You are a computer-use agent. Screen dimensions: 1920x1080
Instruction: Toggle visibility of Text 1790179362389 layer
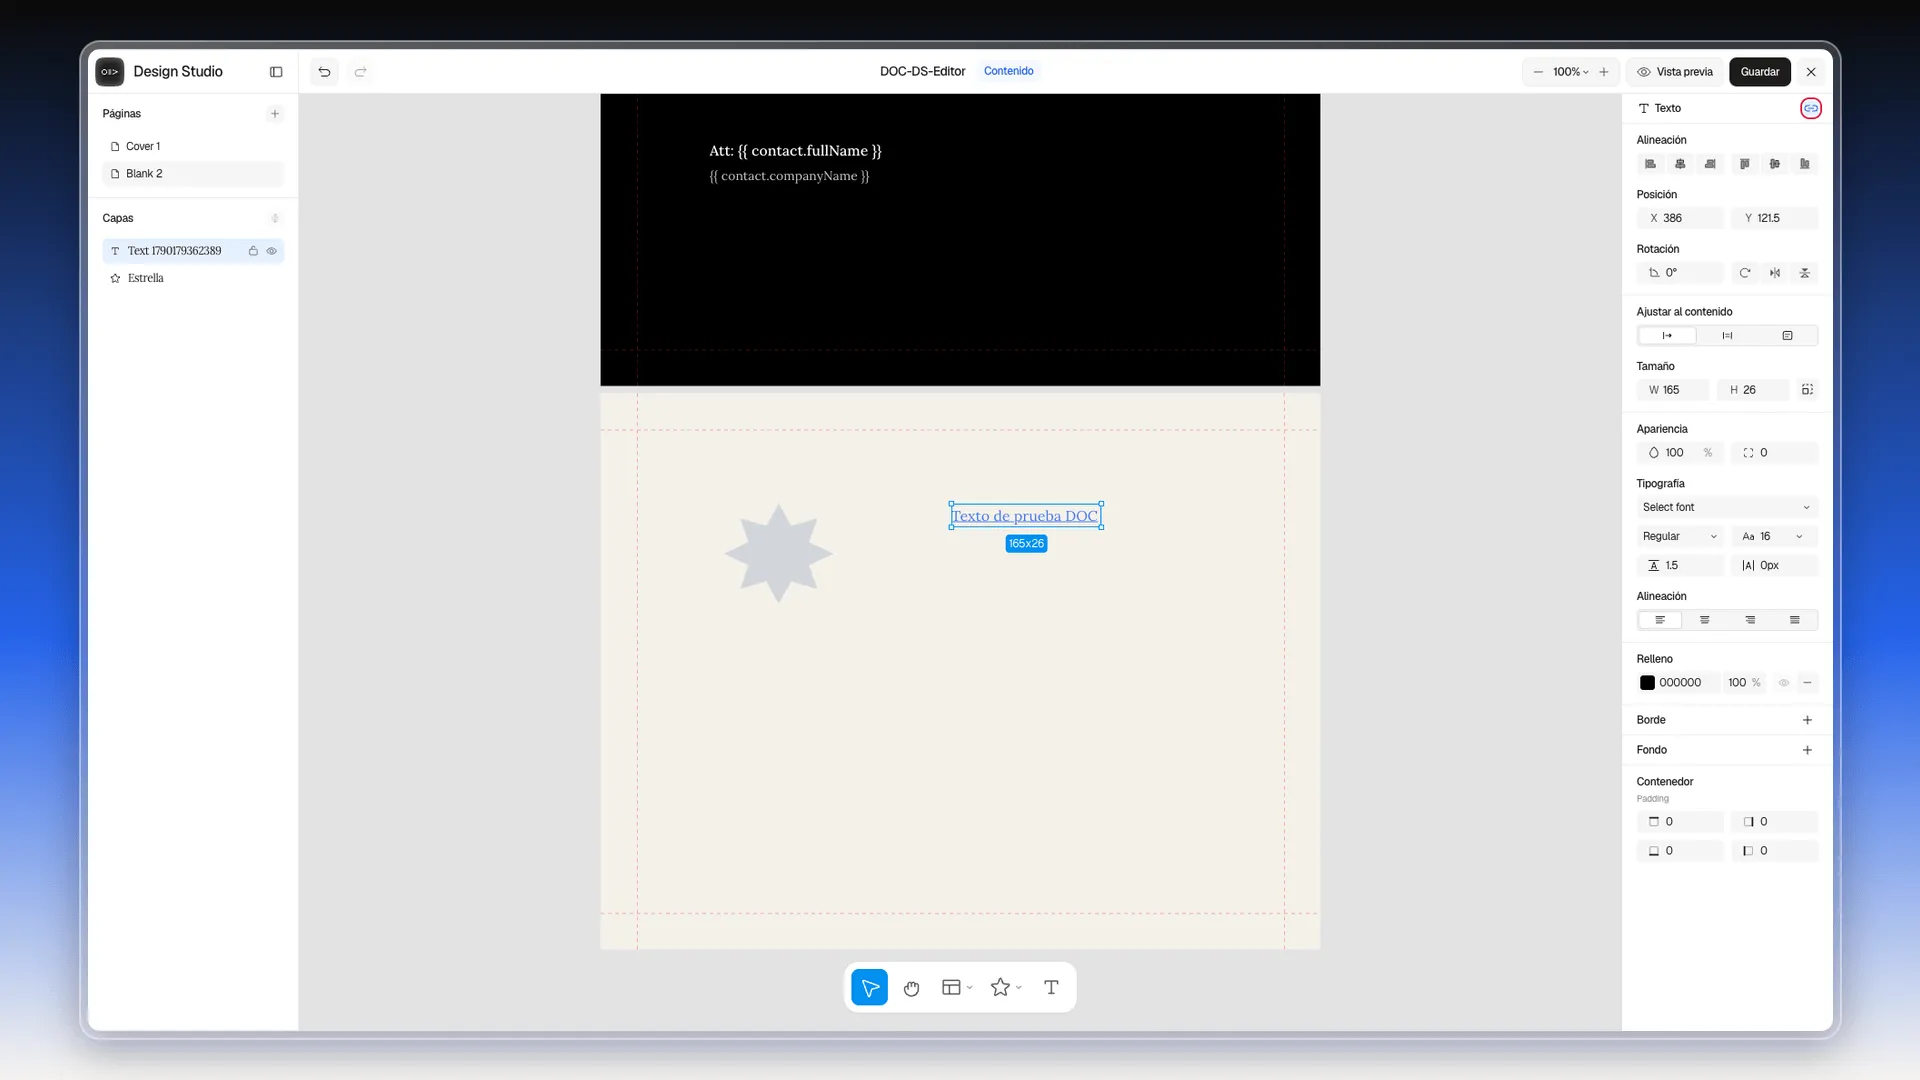tap(271, 251)
